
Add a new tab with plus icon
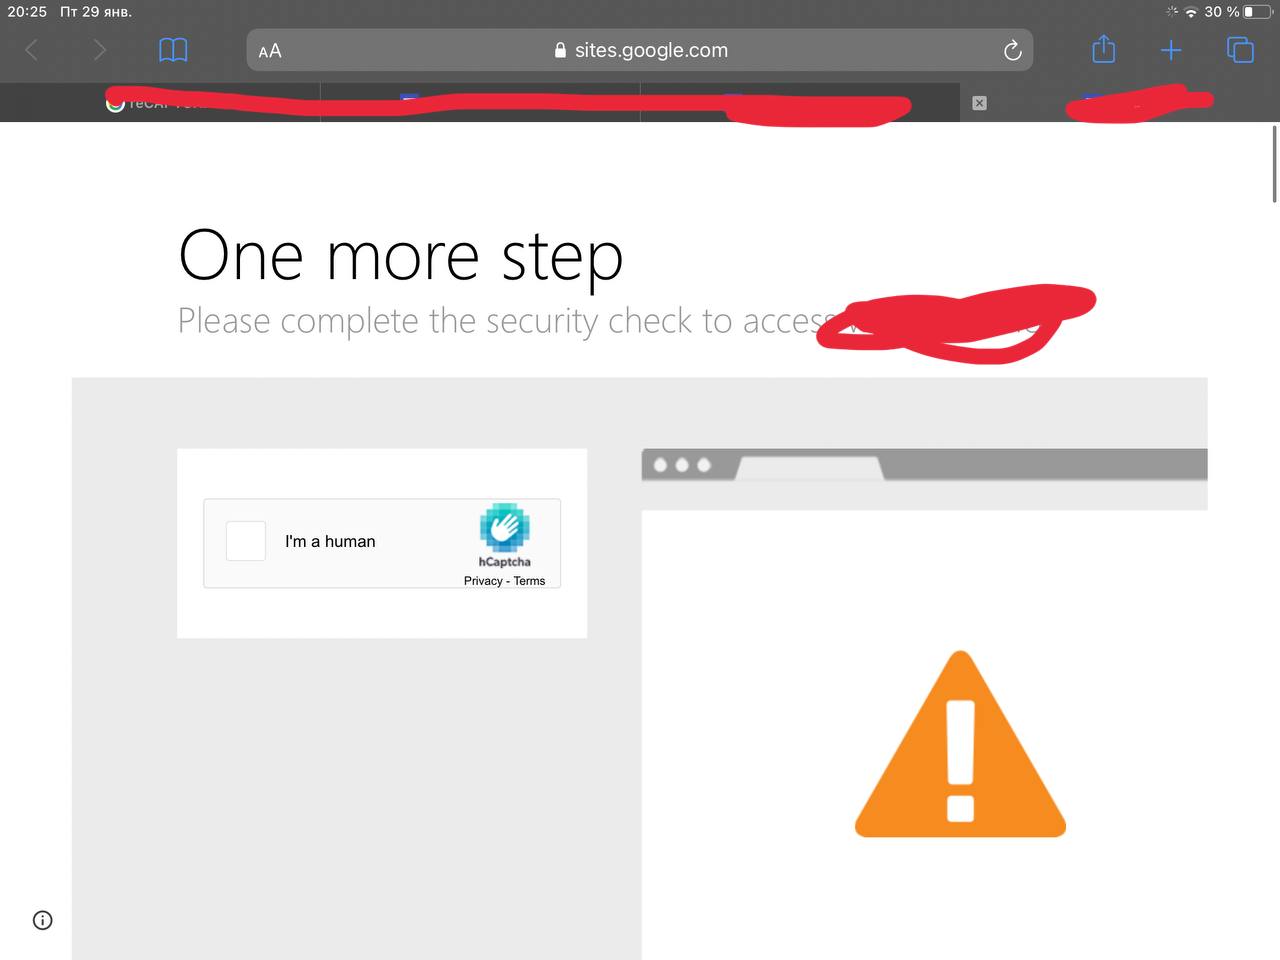click(x=1171, y=50)
